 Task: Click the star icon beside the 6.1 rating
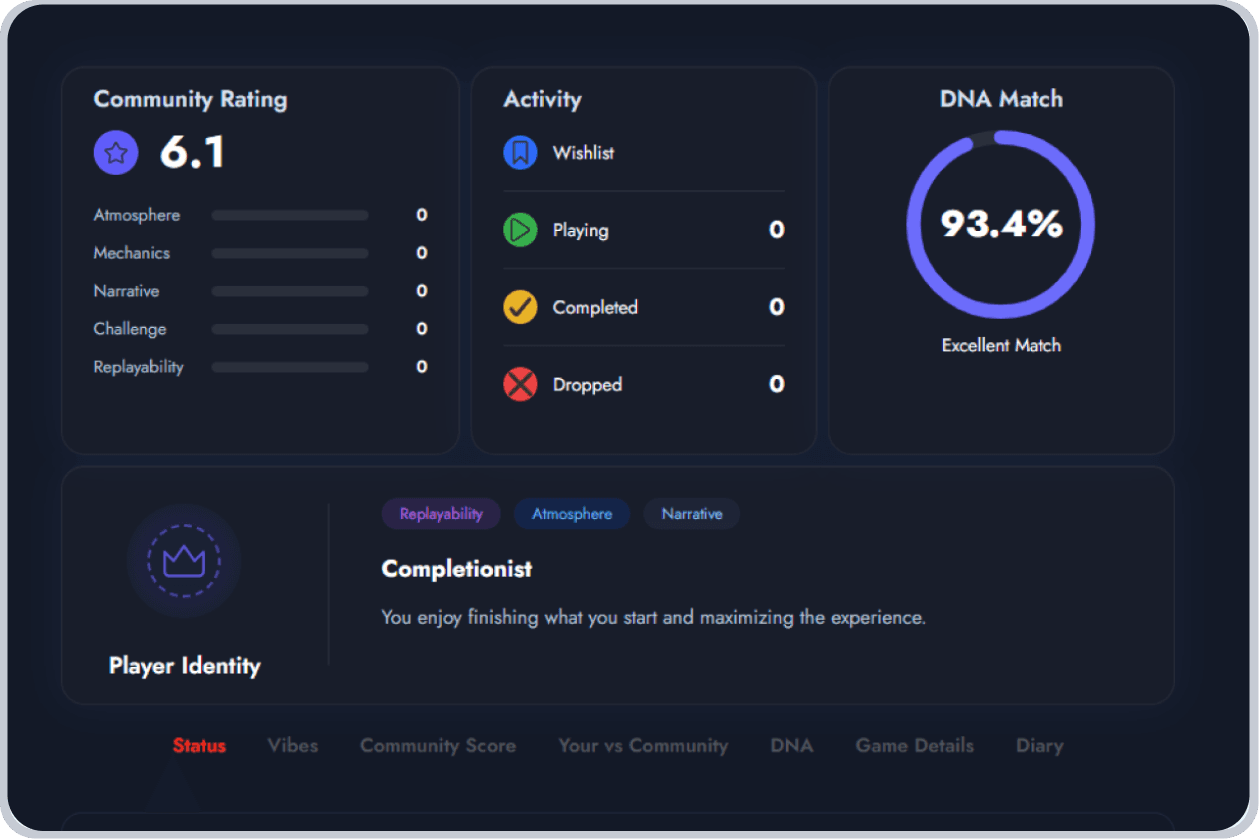[116, 153]
